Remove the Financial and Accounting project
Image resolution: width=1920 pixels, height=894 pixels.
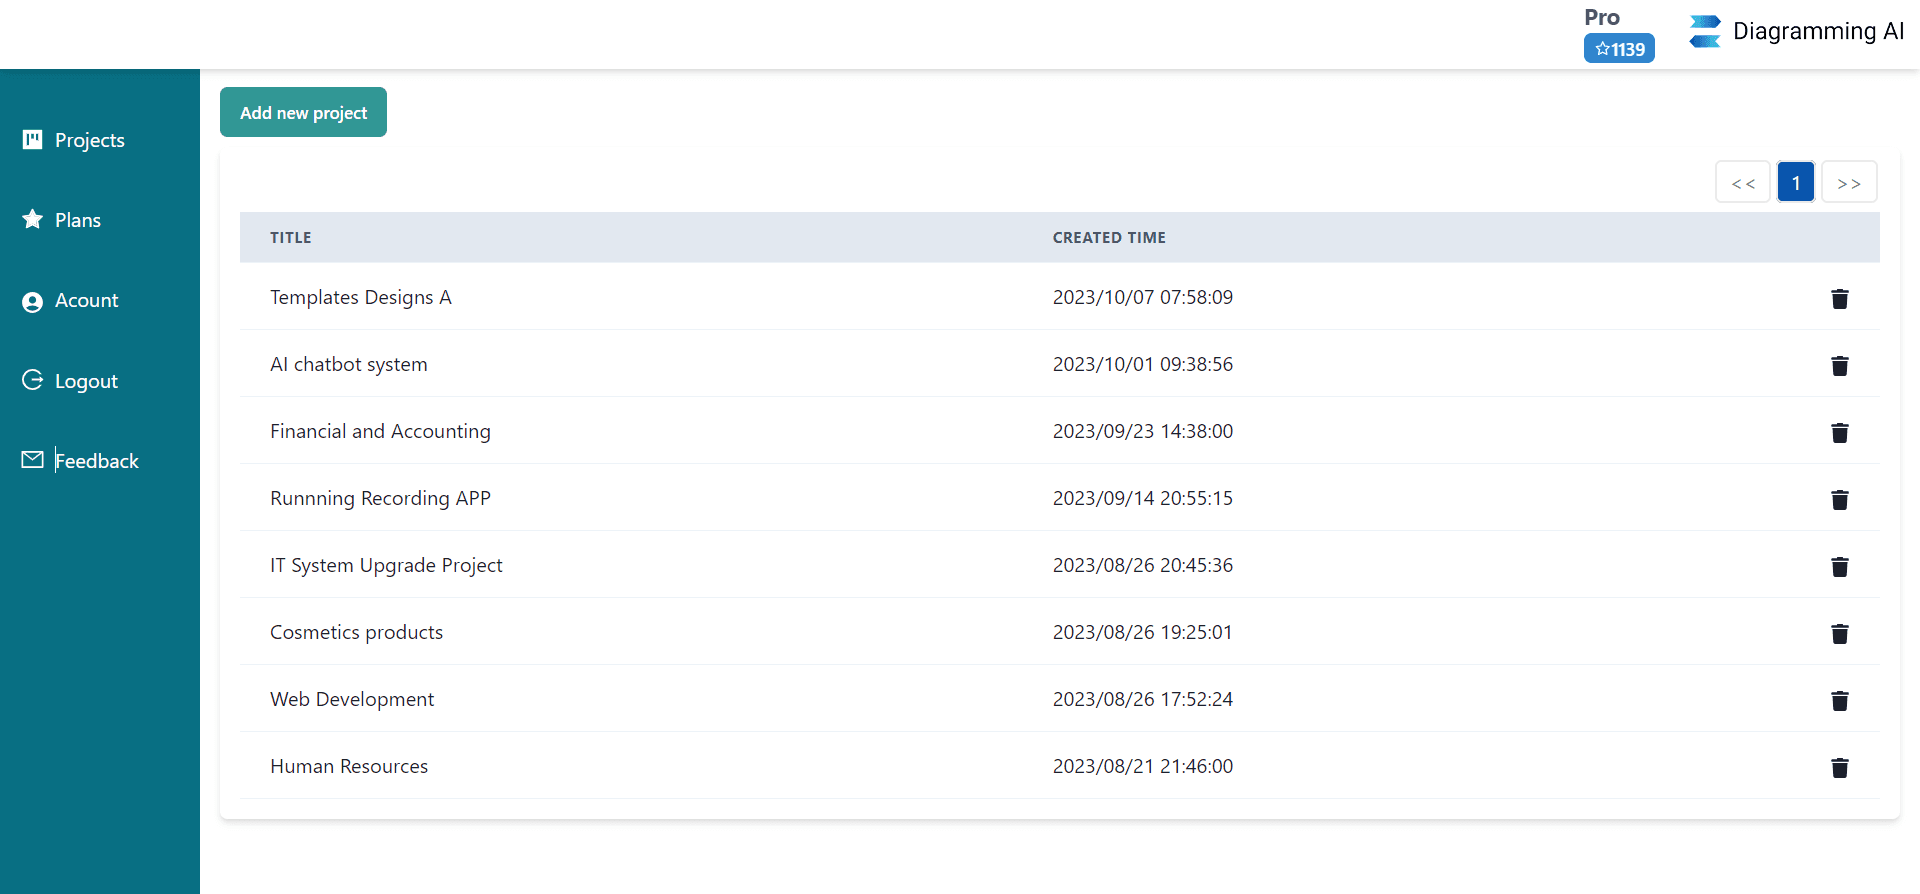[x=1839, y=433]
